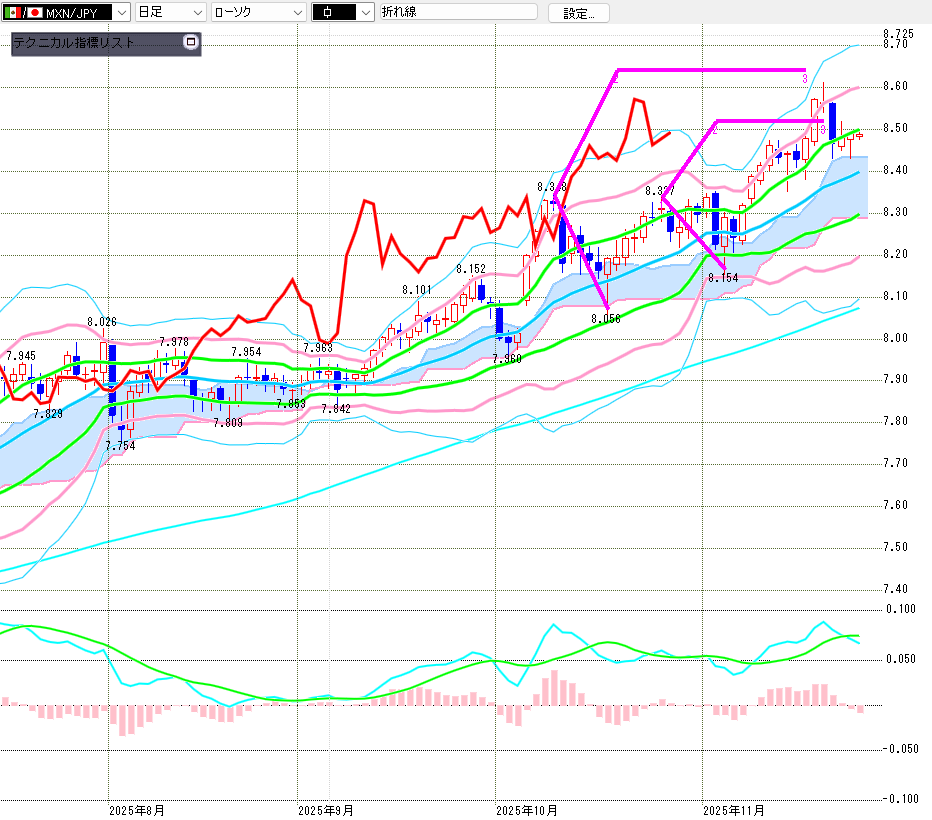Click the Mexico flag icon in pair selector

[x=12, y=13]
